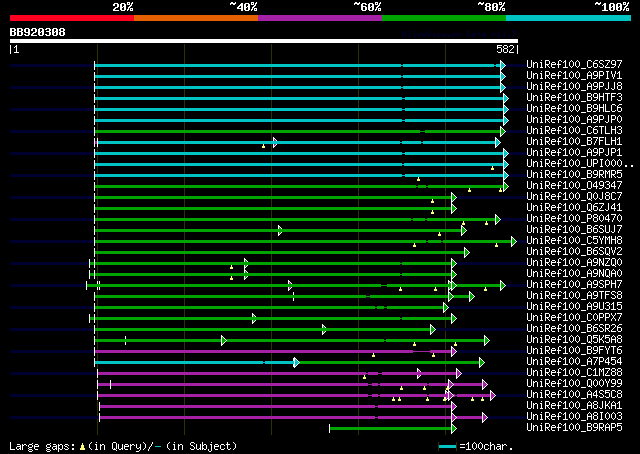The height and width of the screenshot is (454, 640).
Task: Open the UniRef100_B6SR26 entry
Action: pos(574,329)
